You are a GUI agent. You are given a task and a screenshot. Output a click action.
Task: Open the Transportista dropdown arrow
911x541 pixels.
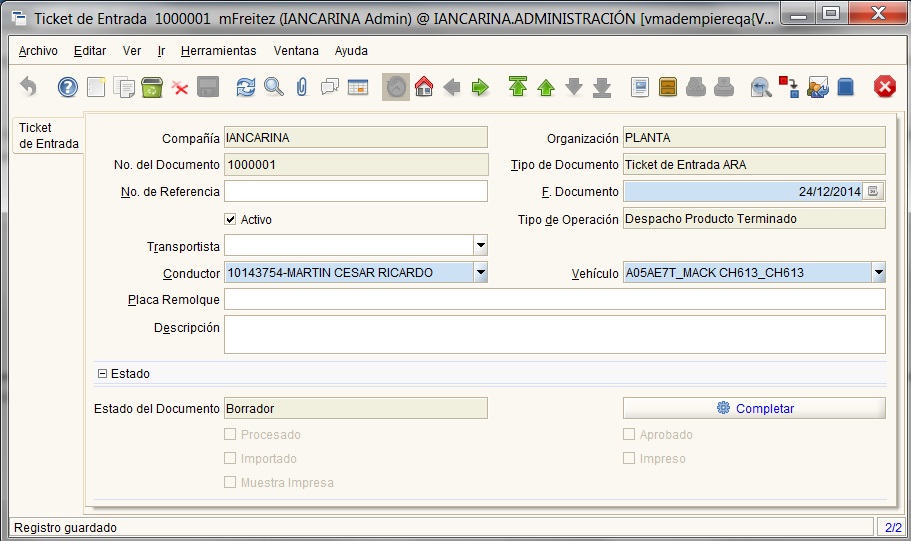[480, 245]
